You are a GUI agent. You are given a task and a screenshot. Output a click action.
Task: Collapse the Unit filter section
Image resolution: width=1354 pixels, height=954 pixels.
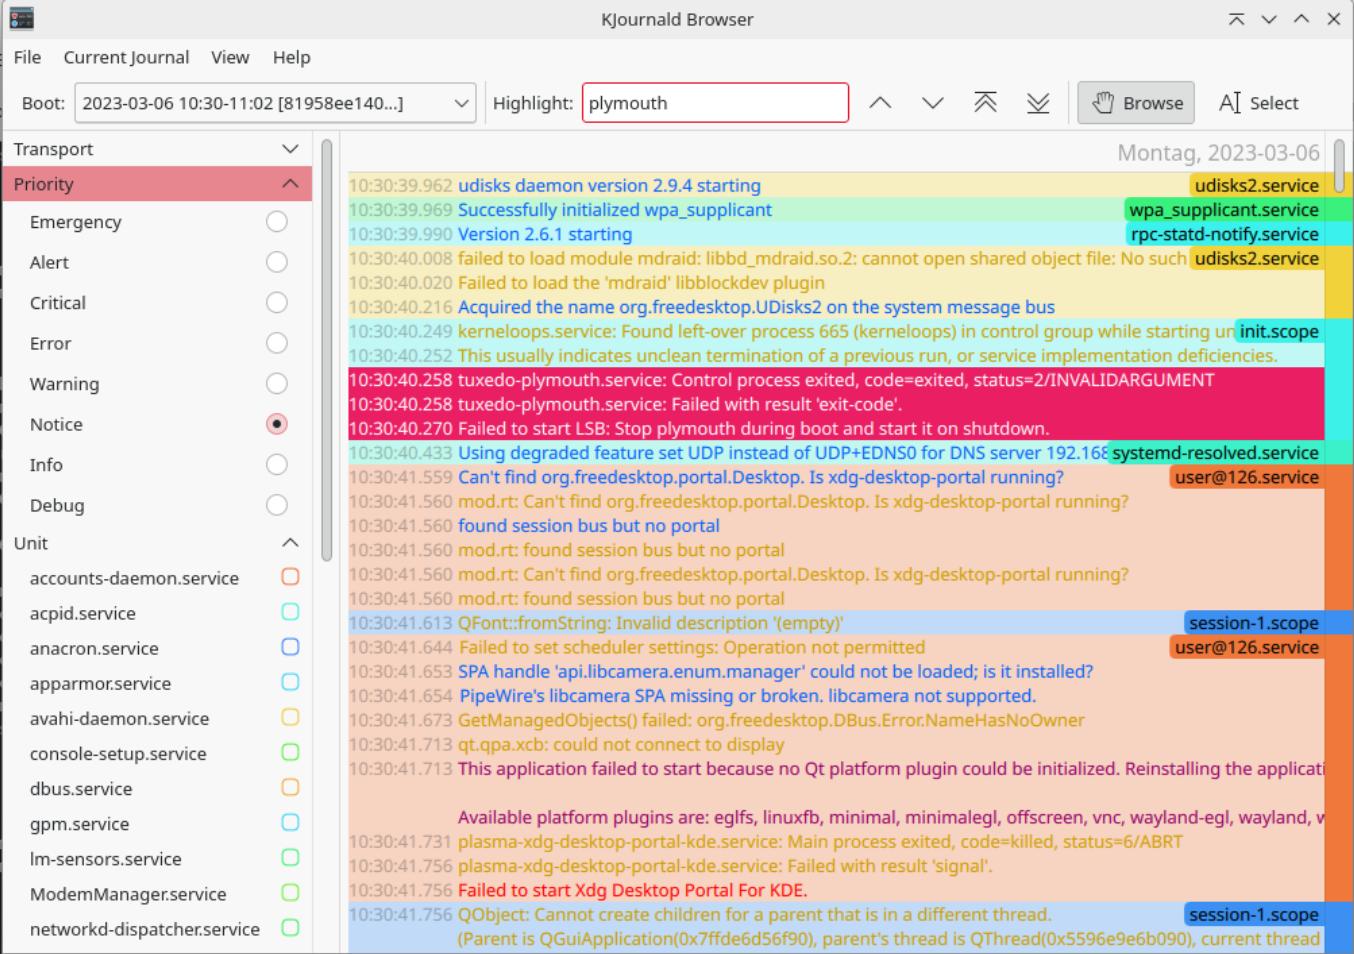[157, 543]
